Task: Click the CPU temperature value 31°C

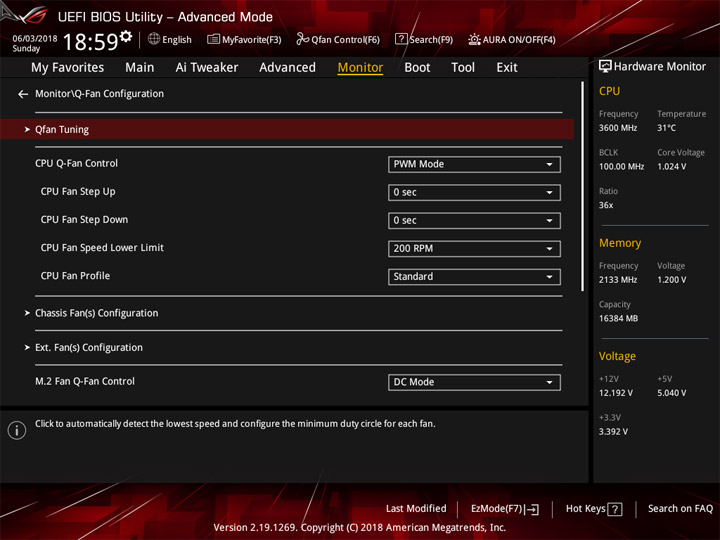Action: (666, 128)
